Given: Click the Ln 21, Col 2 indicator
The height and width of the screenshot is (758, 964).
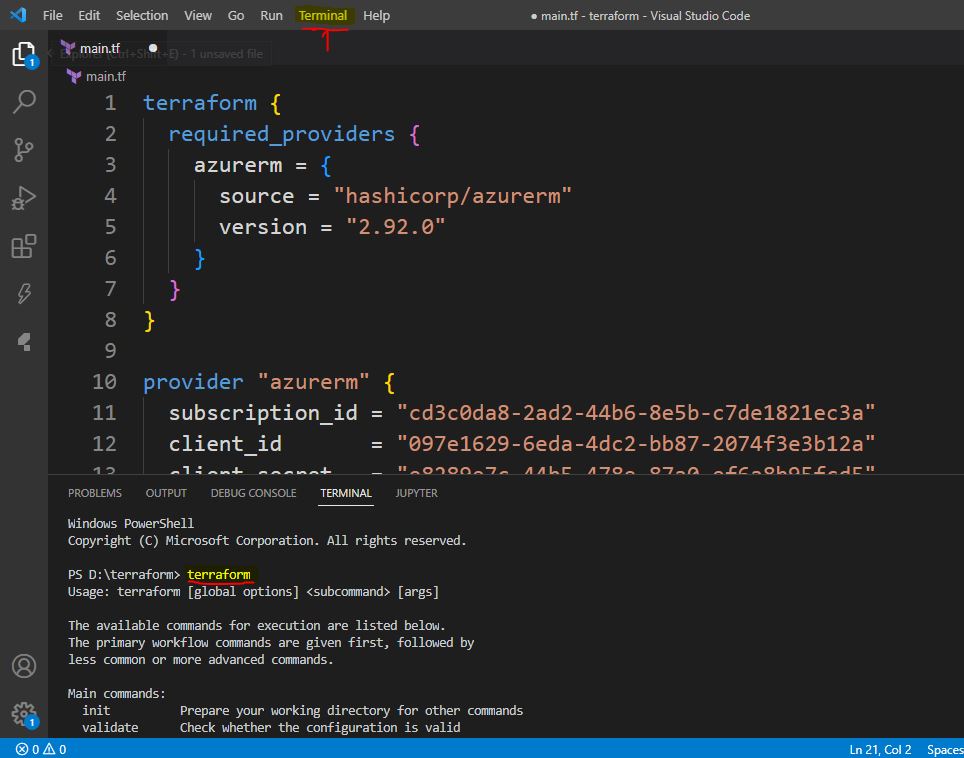Looking at the screenshot, I should (879, 748).
